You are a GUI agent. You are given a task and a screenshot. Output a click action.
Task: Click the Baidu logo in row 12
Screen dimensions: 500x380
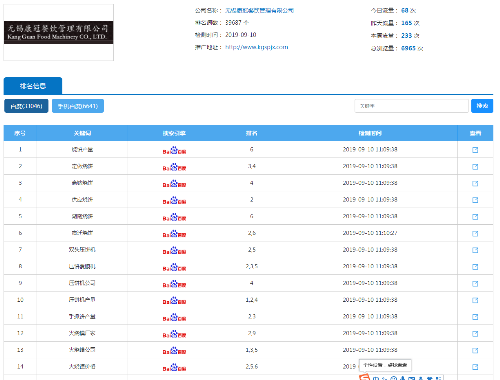click(x=174, y=334)
